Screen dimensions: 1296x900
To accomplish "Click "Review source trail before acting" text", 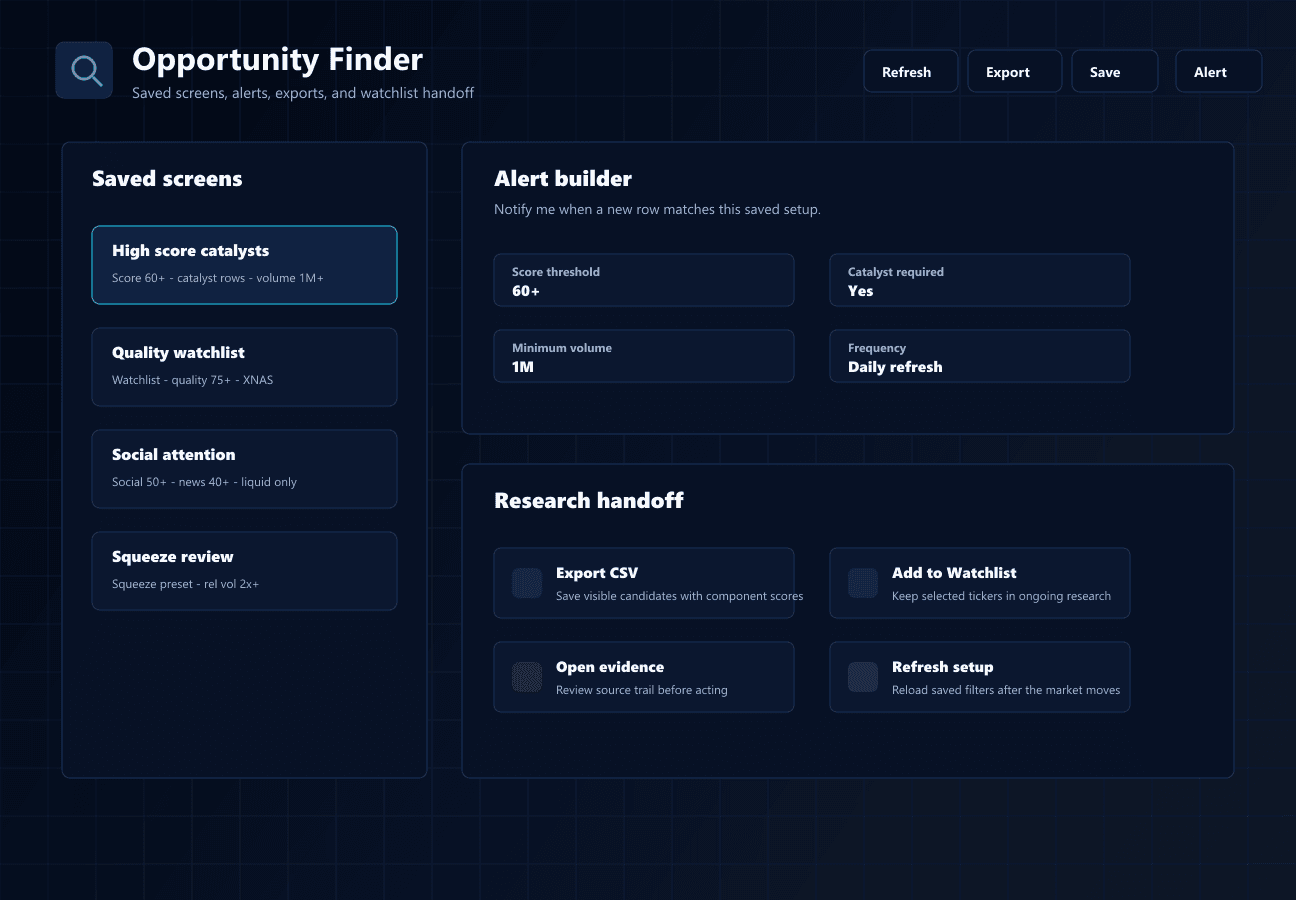I will pyautogui.click(x=642, y=690).
